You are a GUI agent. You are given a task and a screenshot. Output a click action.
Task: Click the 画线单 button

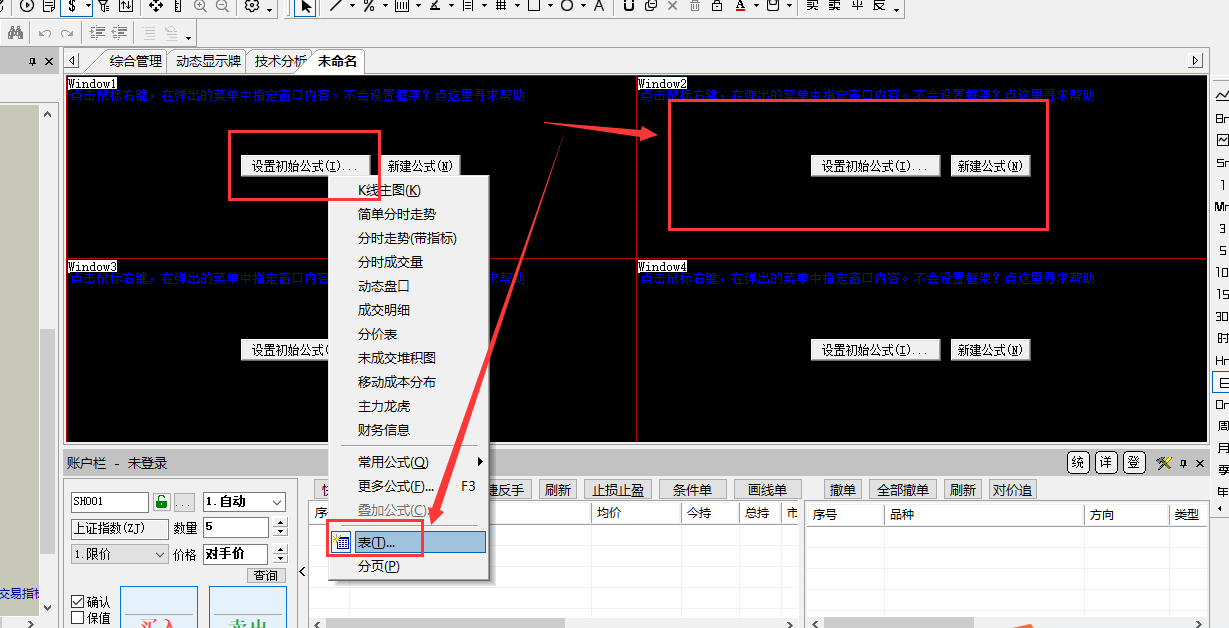(x=768, y=490)
